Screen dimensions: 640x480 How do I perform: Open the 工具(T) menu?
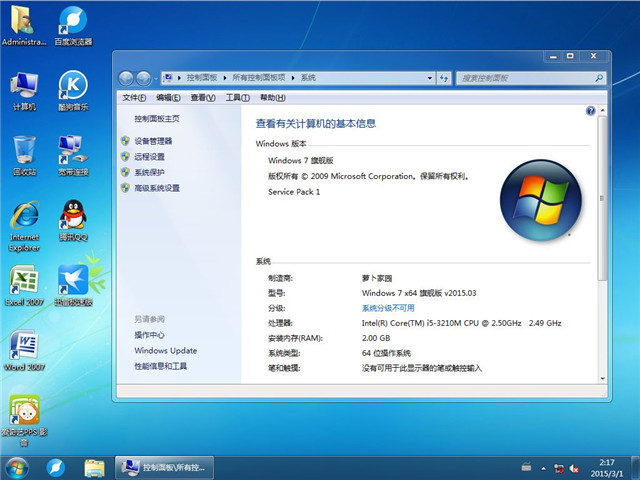coord(238,98)
